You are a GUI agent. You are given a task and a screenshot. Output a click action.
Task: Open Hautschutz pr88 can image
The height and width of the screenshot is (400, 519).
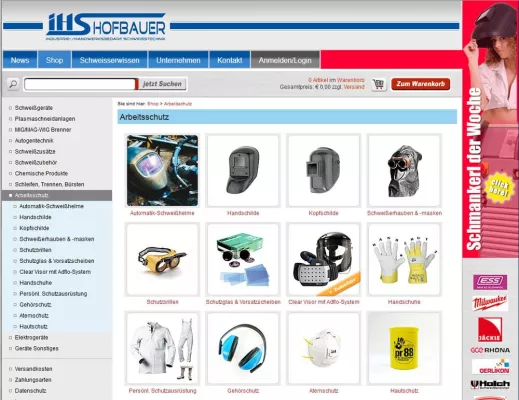point(404,348)
